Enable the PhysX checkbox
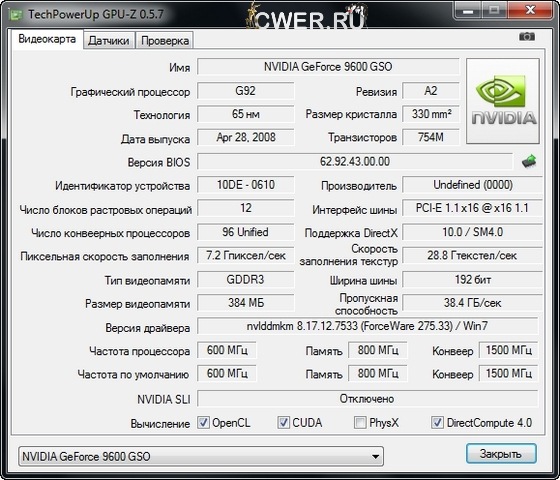560x480 pixels. pos(360,422)
